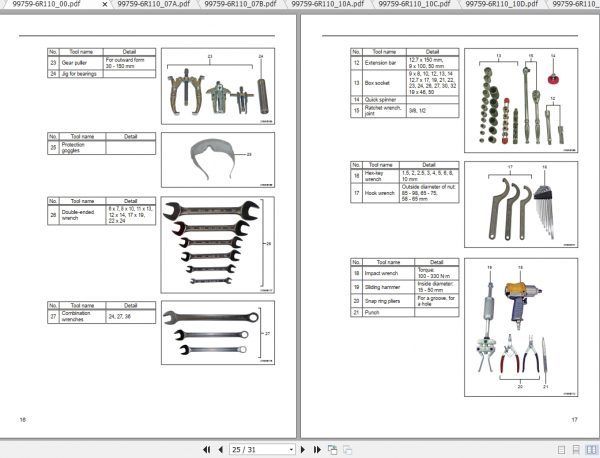Image resolution: width=600 pixels, height=458 pixels.
Task: Switch to continuous page view layout
Action: click(576, 450)
